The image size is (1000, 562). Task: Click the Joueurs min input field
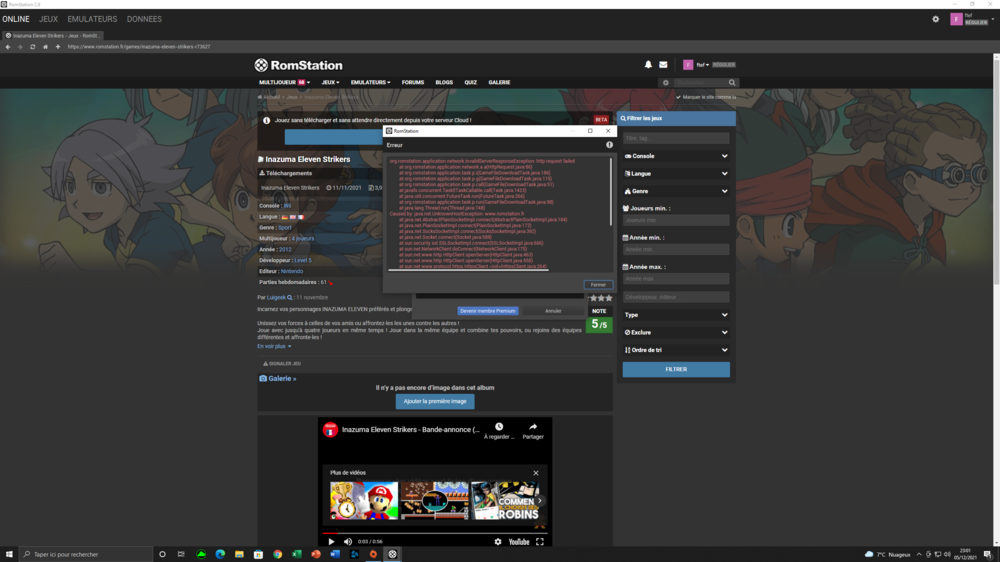[676, 220]
